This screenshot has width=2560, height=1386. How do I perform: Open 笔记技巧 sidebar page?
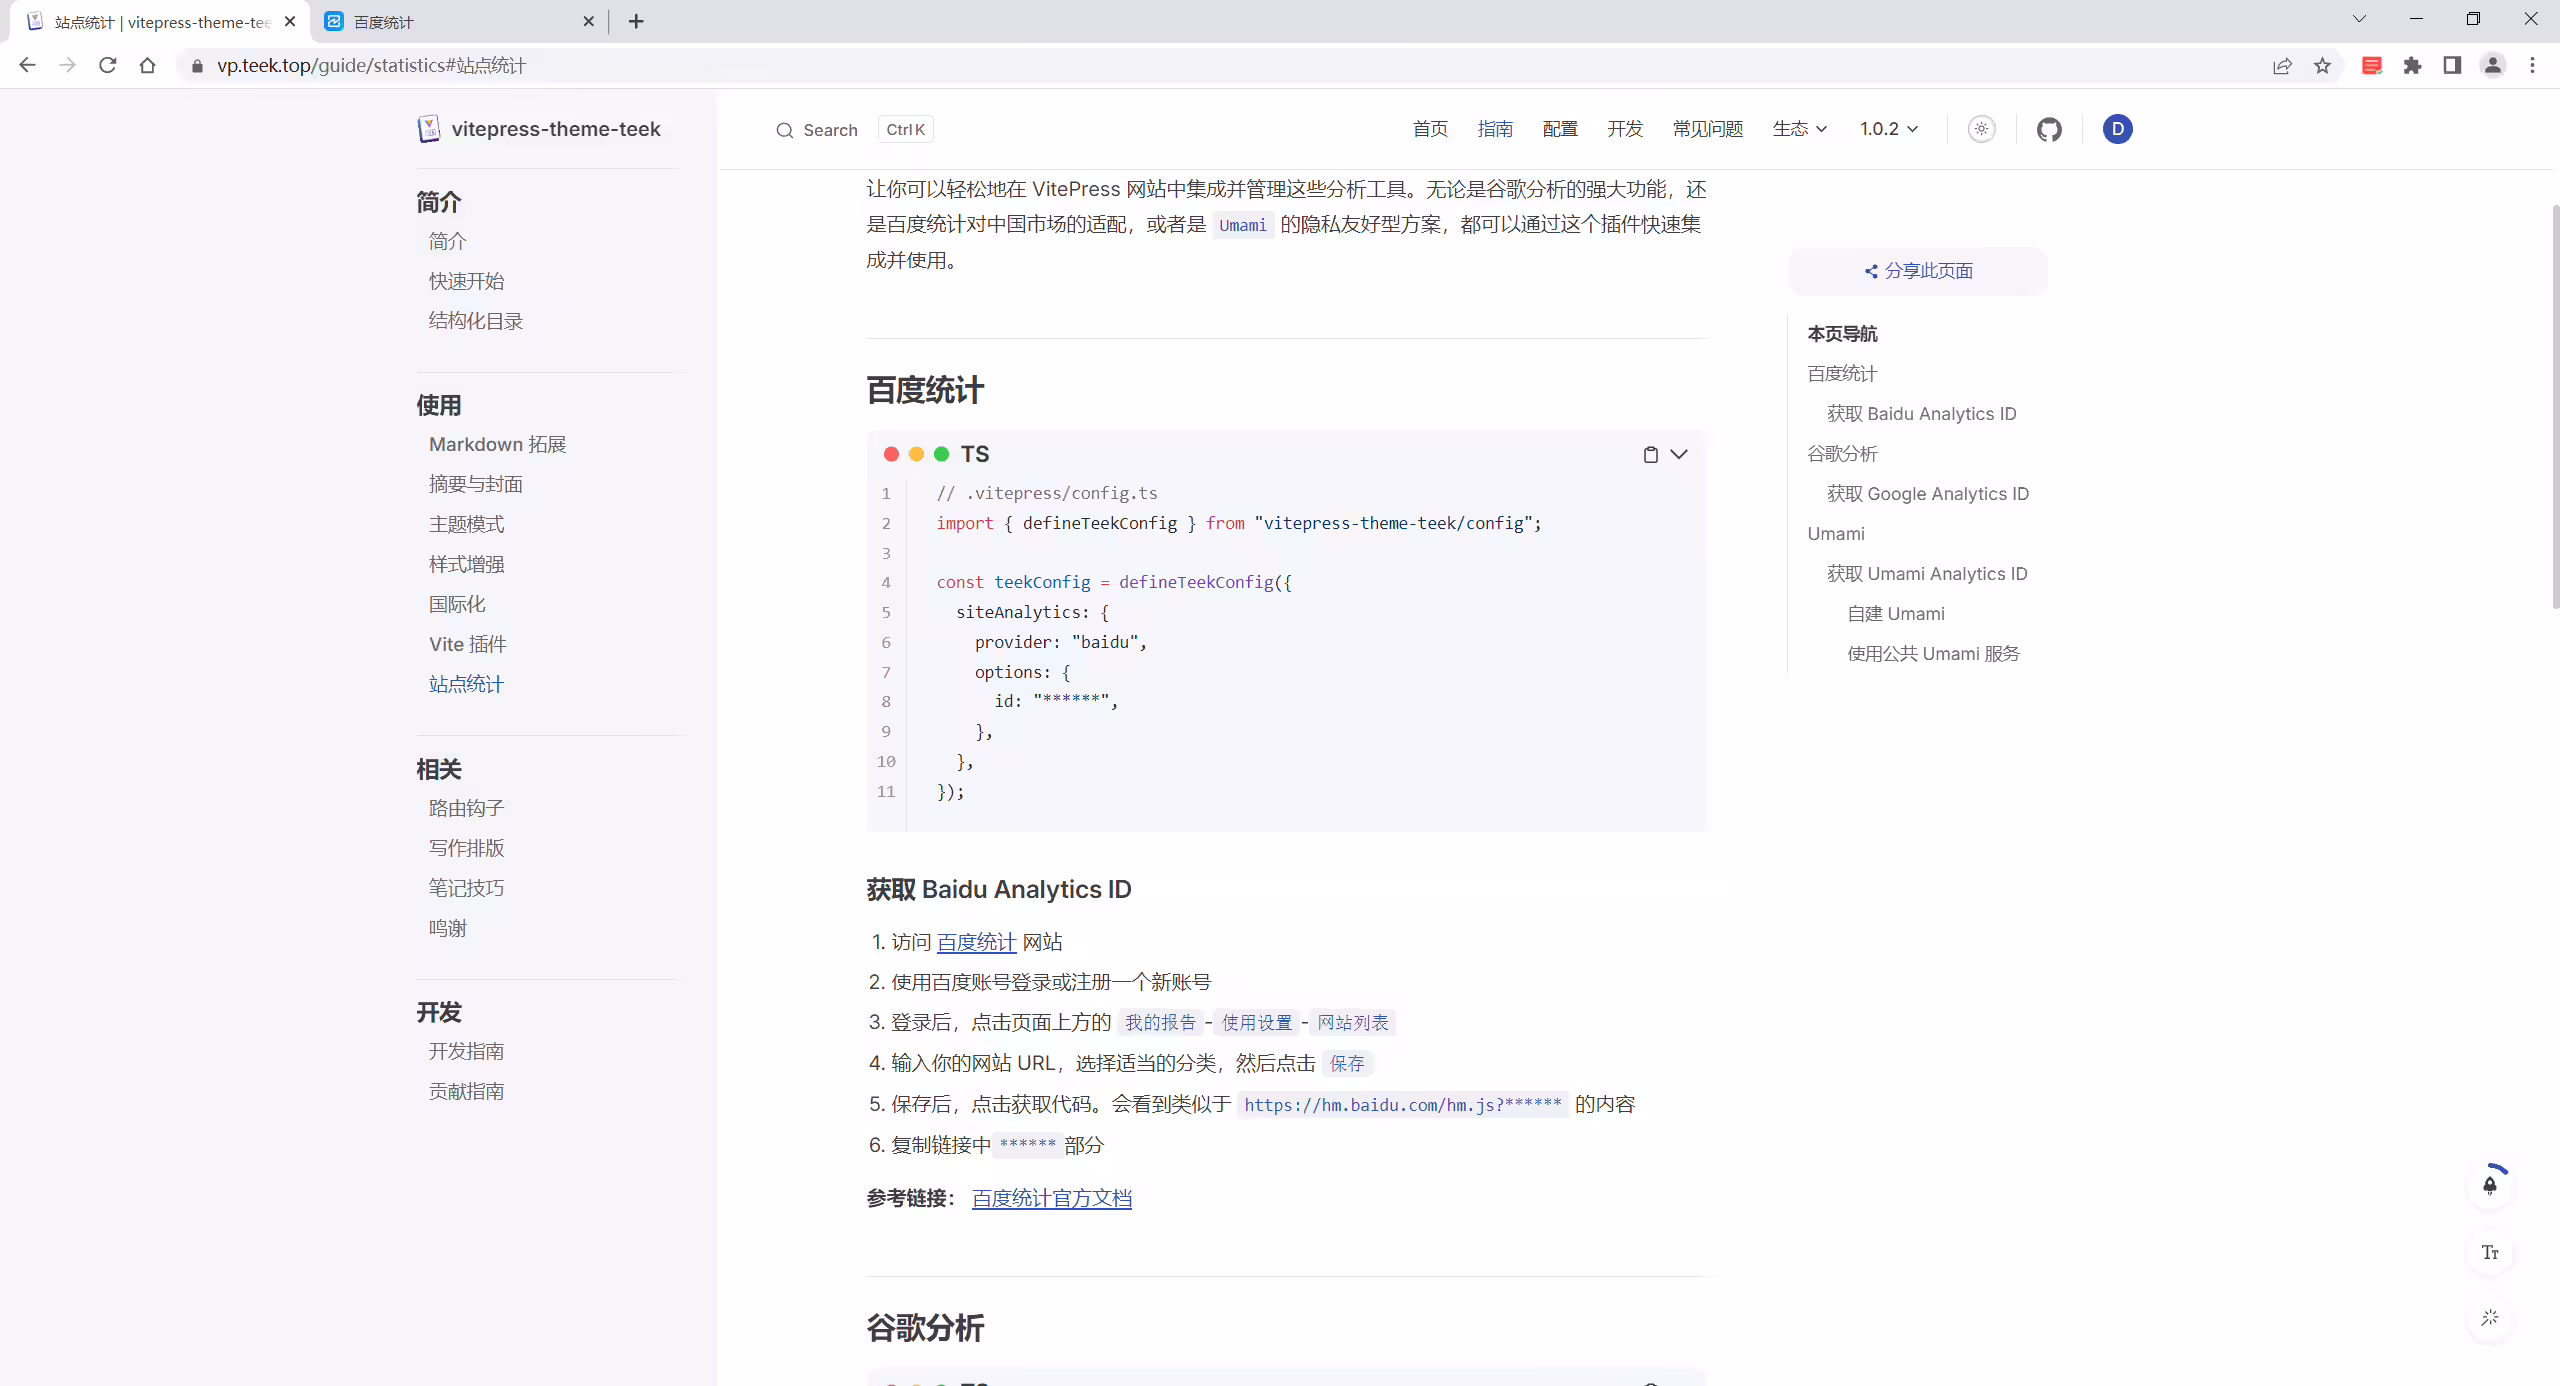467,888
